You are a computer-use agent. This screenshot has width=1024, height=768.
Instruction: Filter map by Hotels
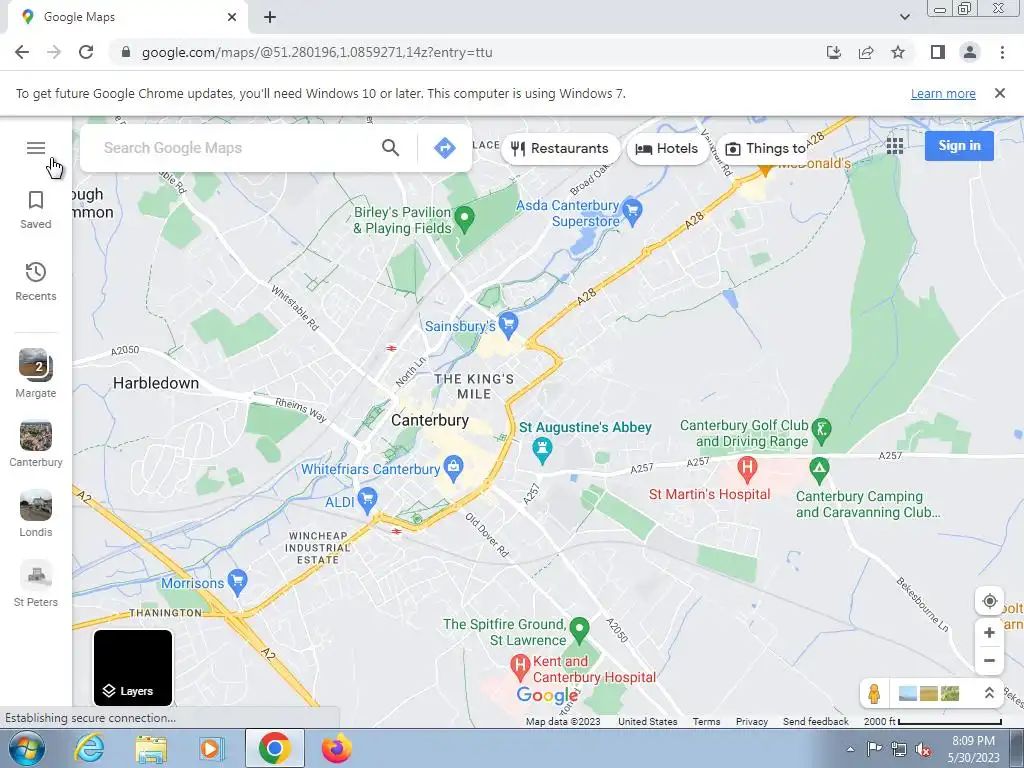(x=667, y=148)
